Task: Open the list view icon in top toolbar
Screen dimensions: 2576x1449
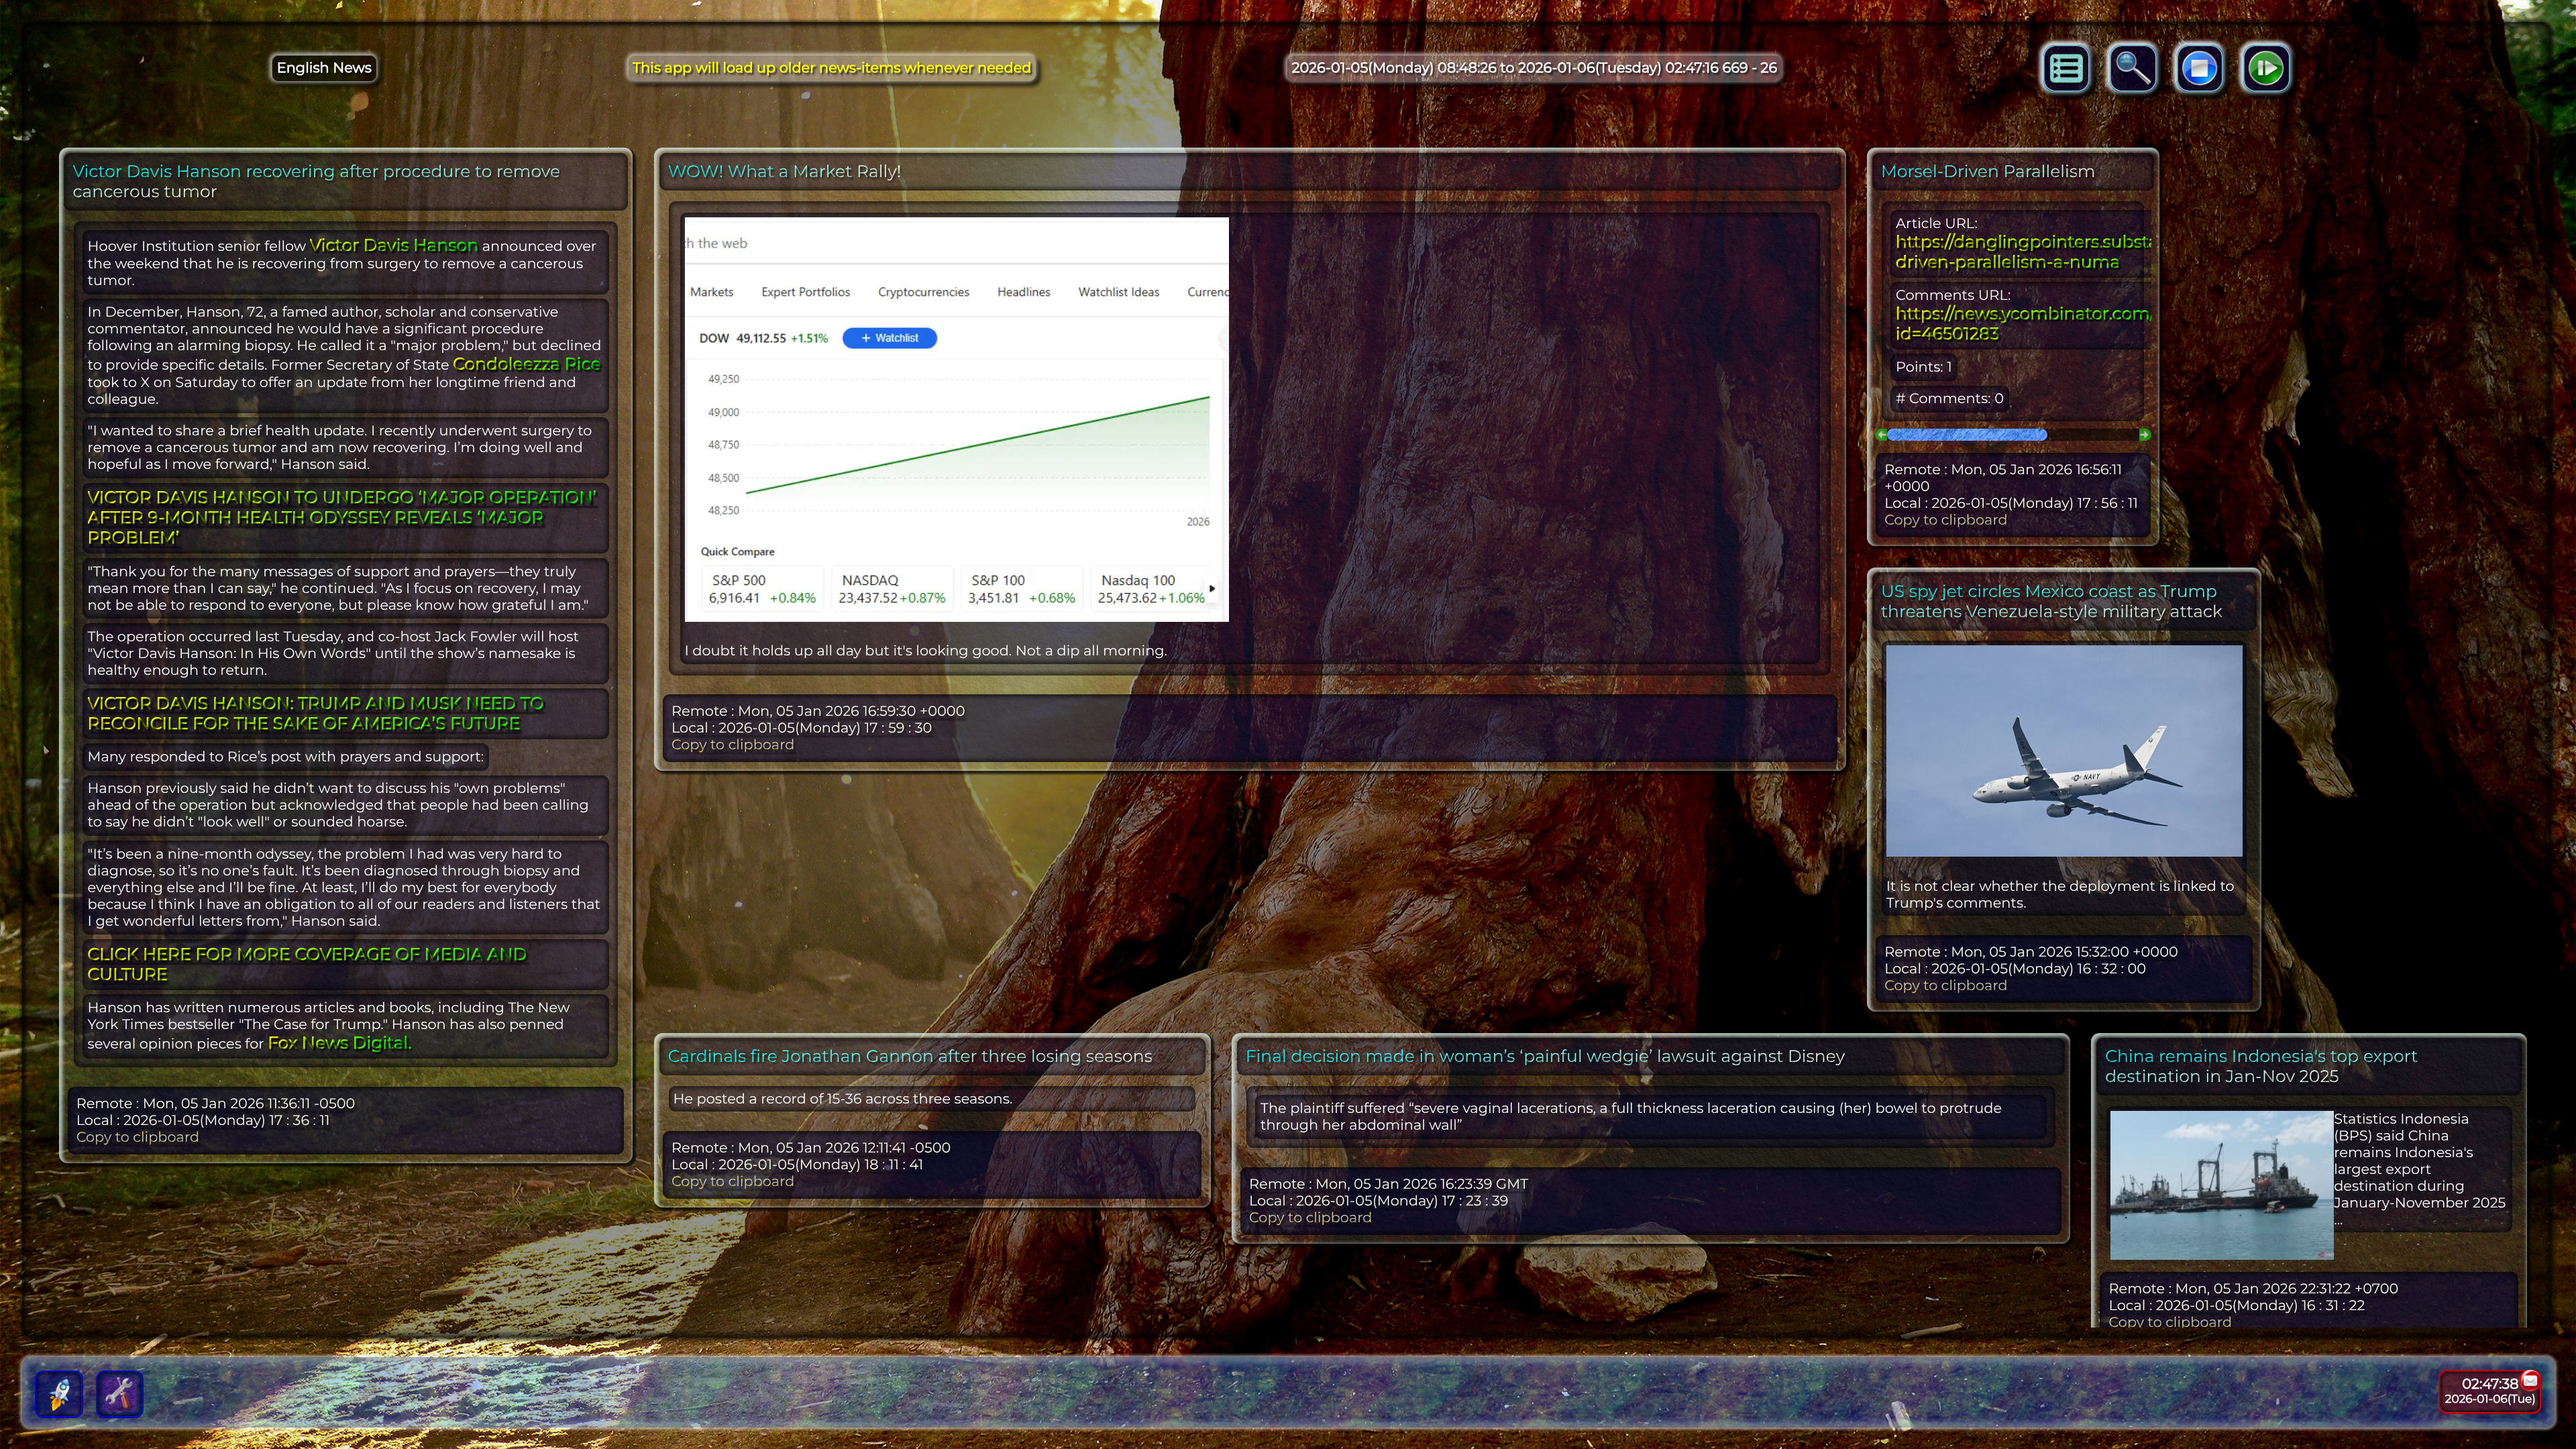Action: click(2066, 68)
